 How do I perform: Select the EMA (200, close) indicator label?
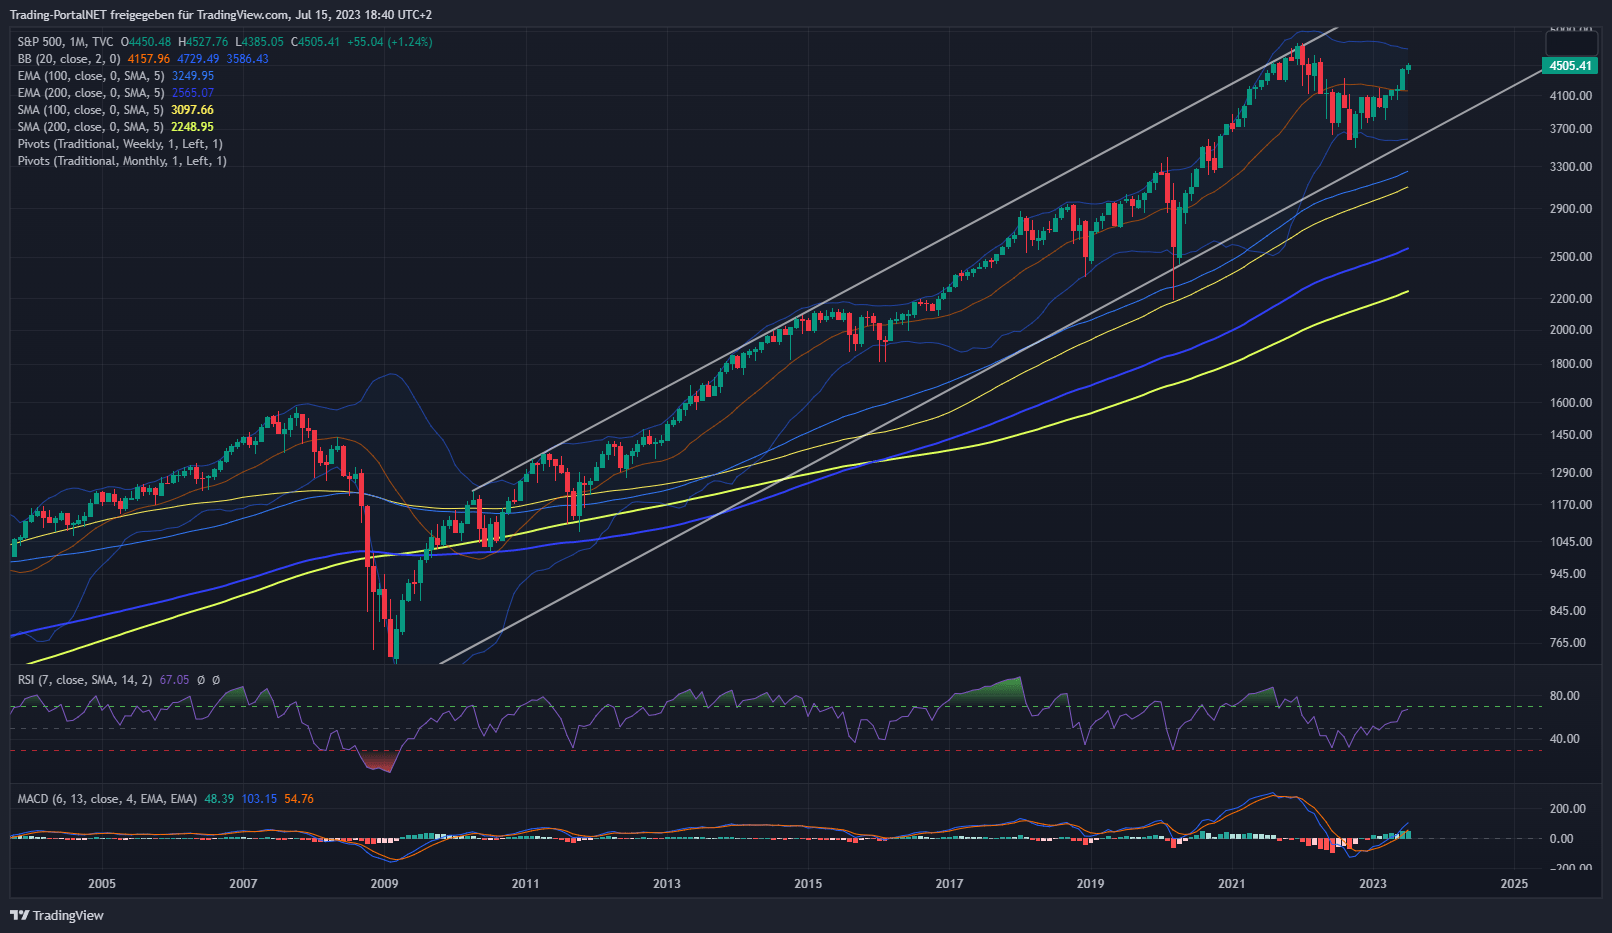pyautogui.click(x=90, y=93)
